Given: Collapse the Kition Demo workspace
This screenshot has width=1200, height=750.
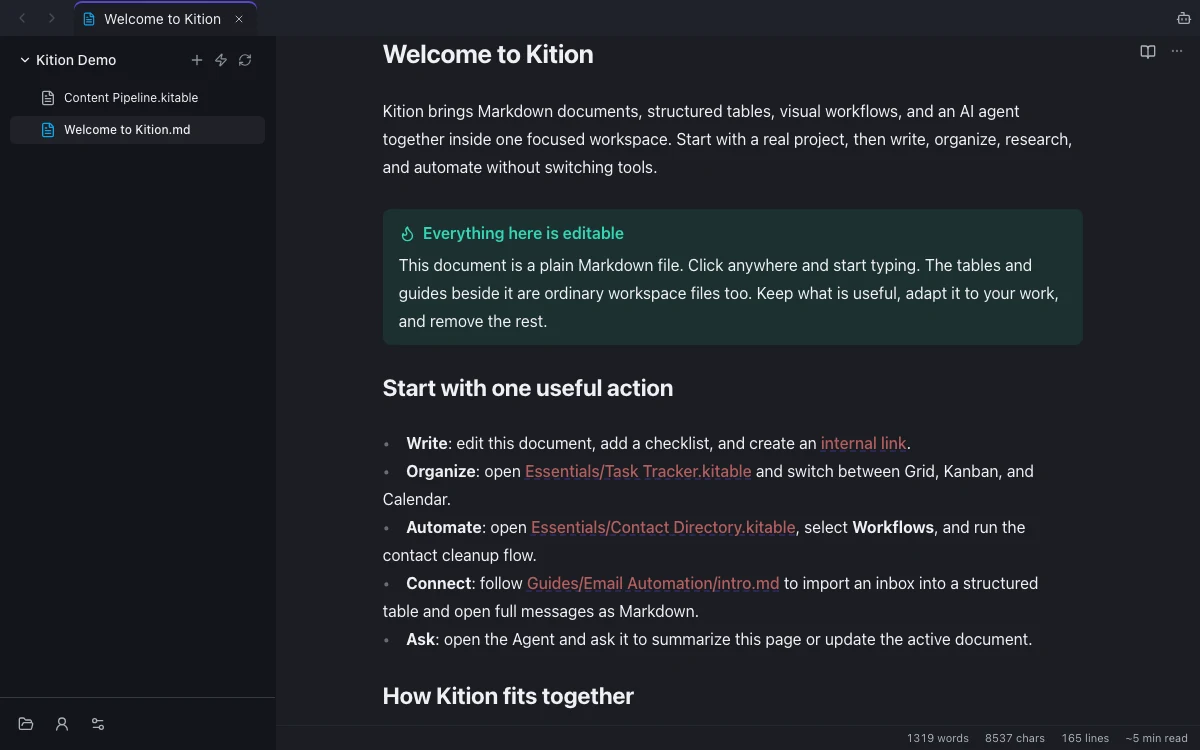Looking at the screenshot, I should [x=25, y=60].
